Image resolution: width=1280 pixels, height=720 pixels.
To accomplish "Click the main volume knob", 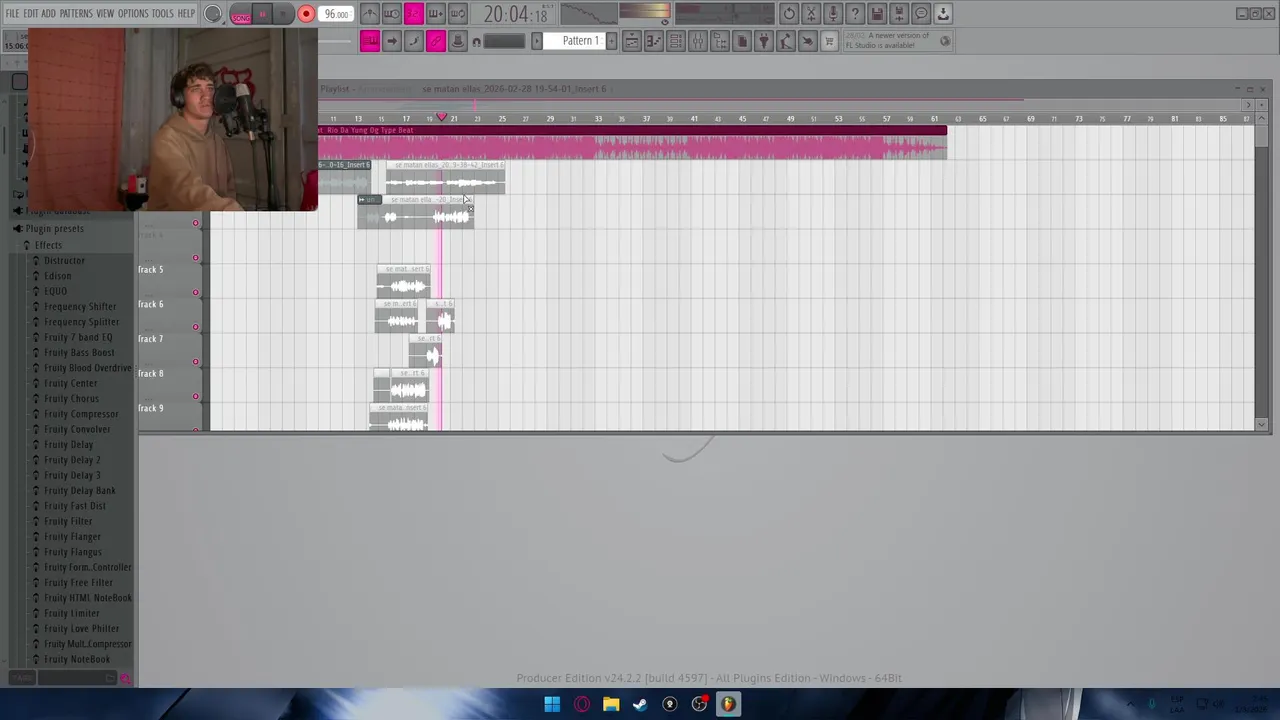I will coord(213,14).
